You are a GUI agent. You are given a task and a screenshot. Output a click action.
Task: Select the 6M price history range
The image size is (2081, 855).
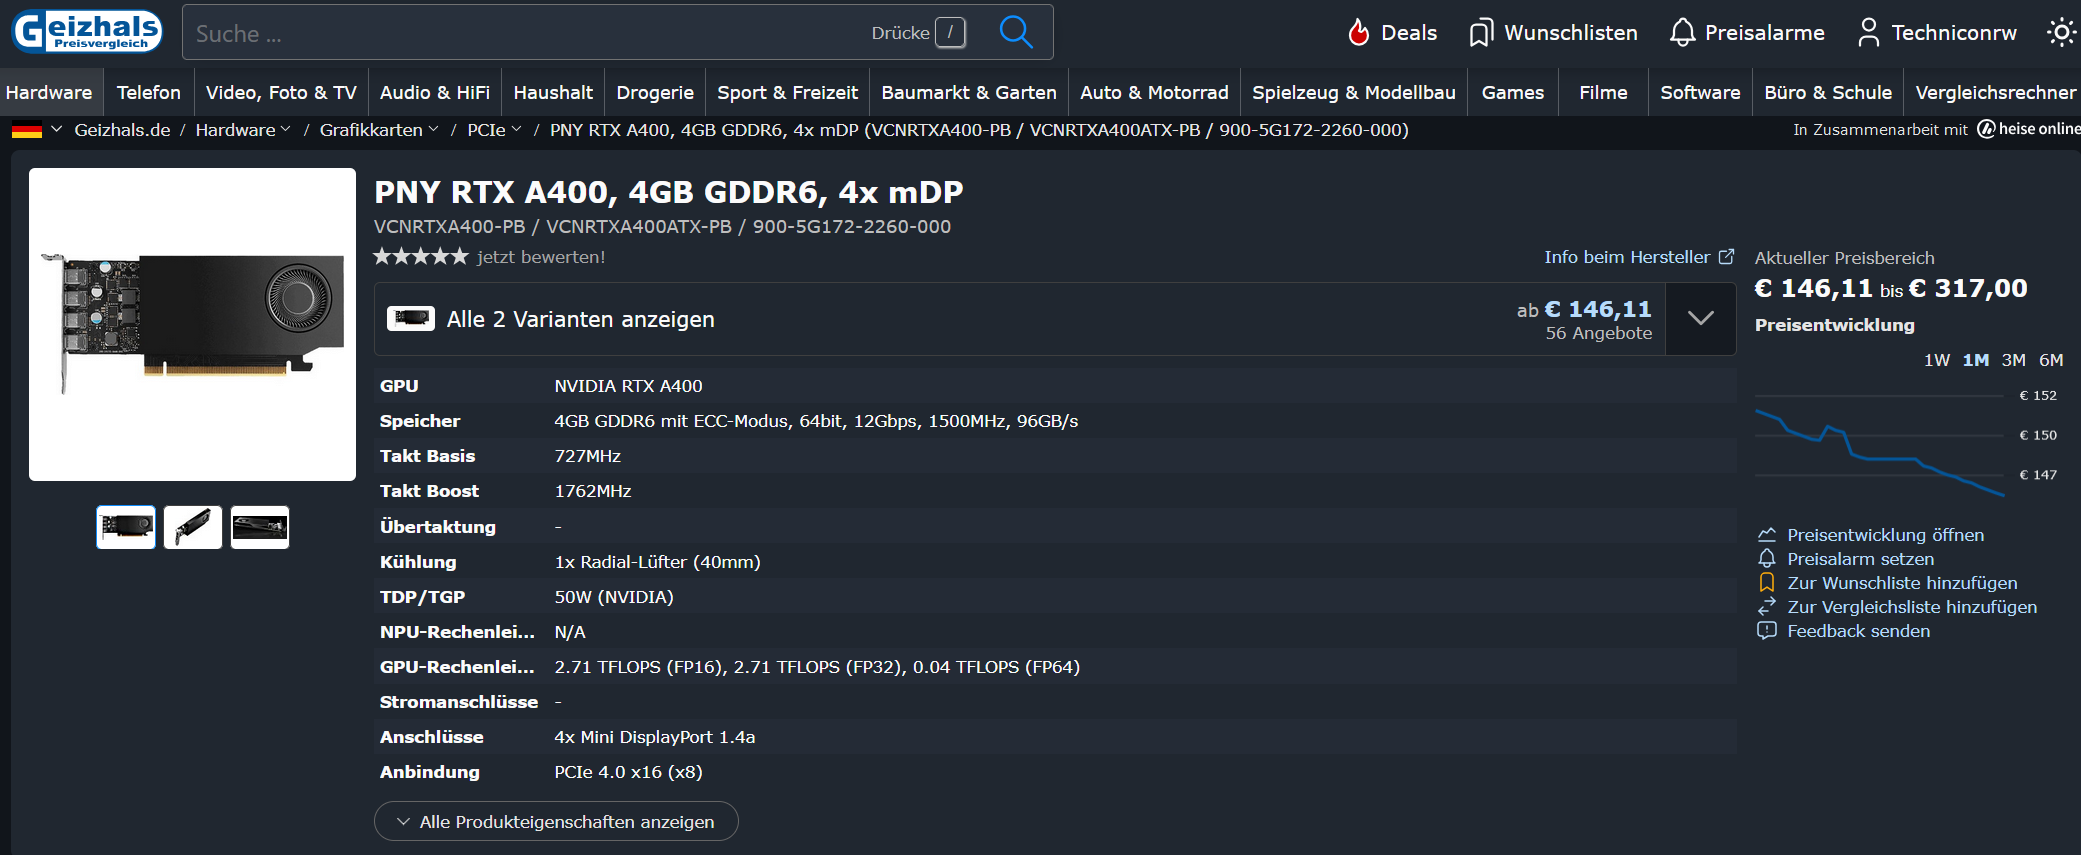2051,360
